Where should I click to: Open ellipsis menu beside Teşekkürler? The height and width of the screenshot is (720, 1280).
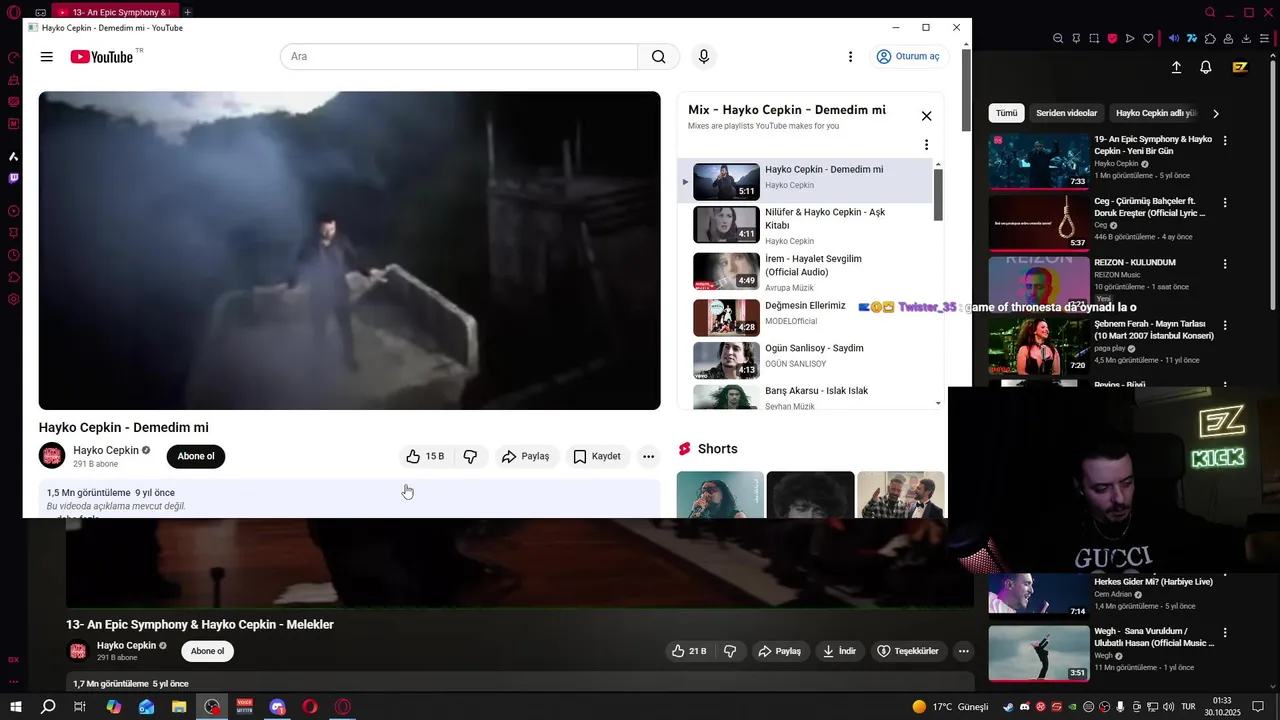[963, 651]
